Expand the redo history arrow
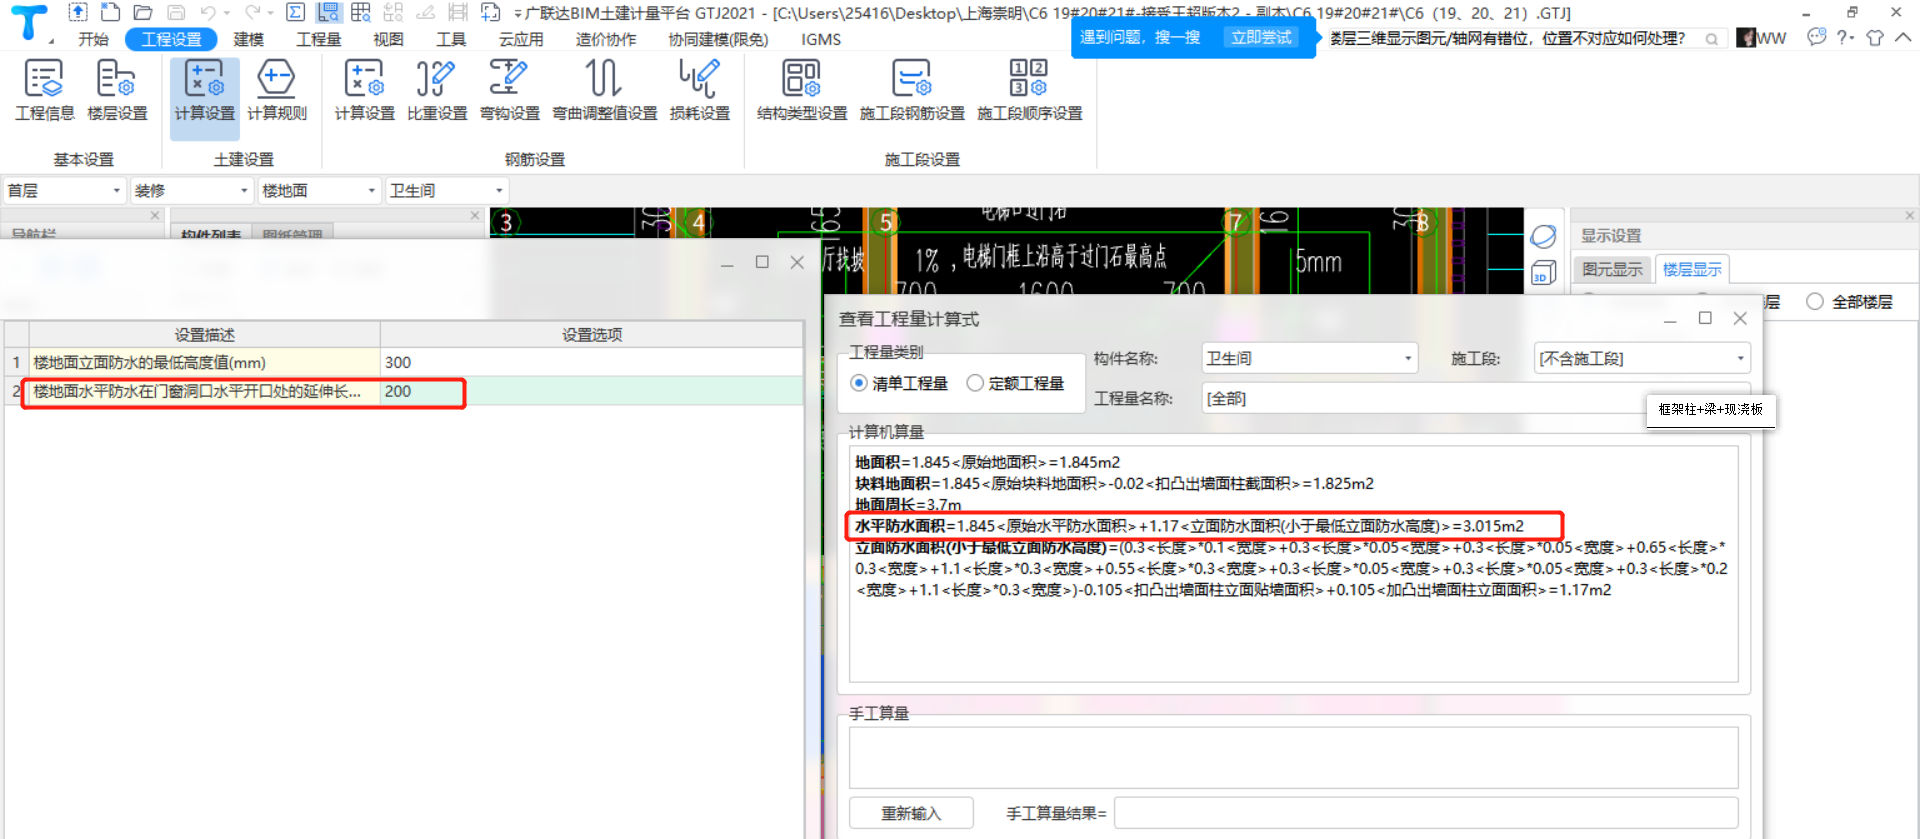 click(x=271, y=13)
